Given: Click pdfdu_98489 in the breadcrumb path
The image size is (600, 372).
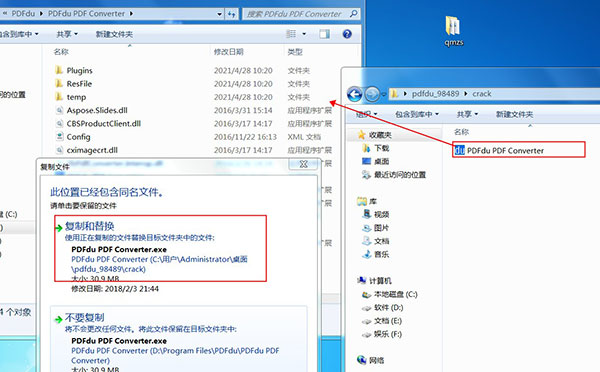Looking at the screenshot, I should 435,94.
